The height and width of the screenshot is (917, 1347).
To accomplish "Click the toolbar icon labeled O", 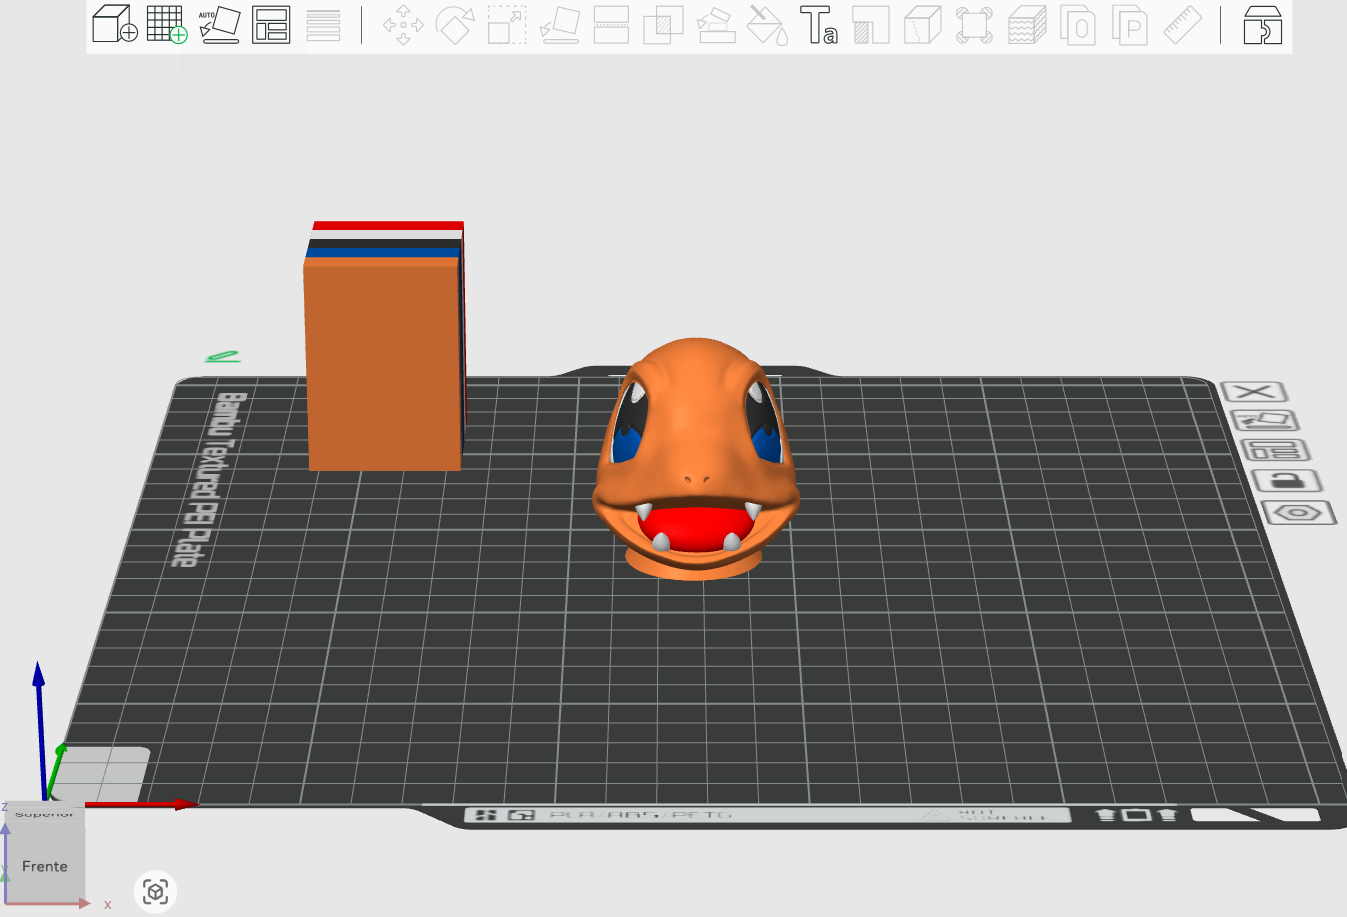I will (x=1078, y=24).
